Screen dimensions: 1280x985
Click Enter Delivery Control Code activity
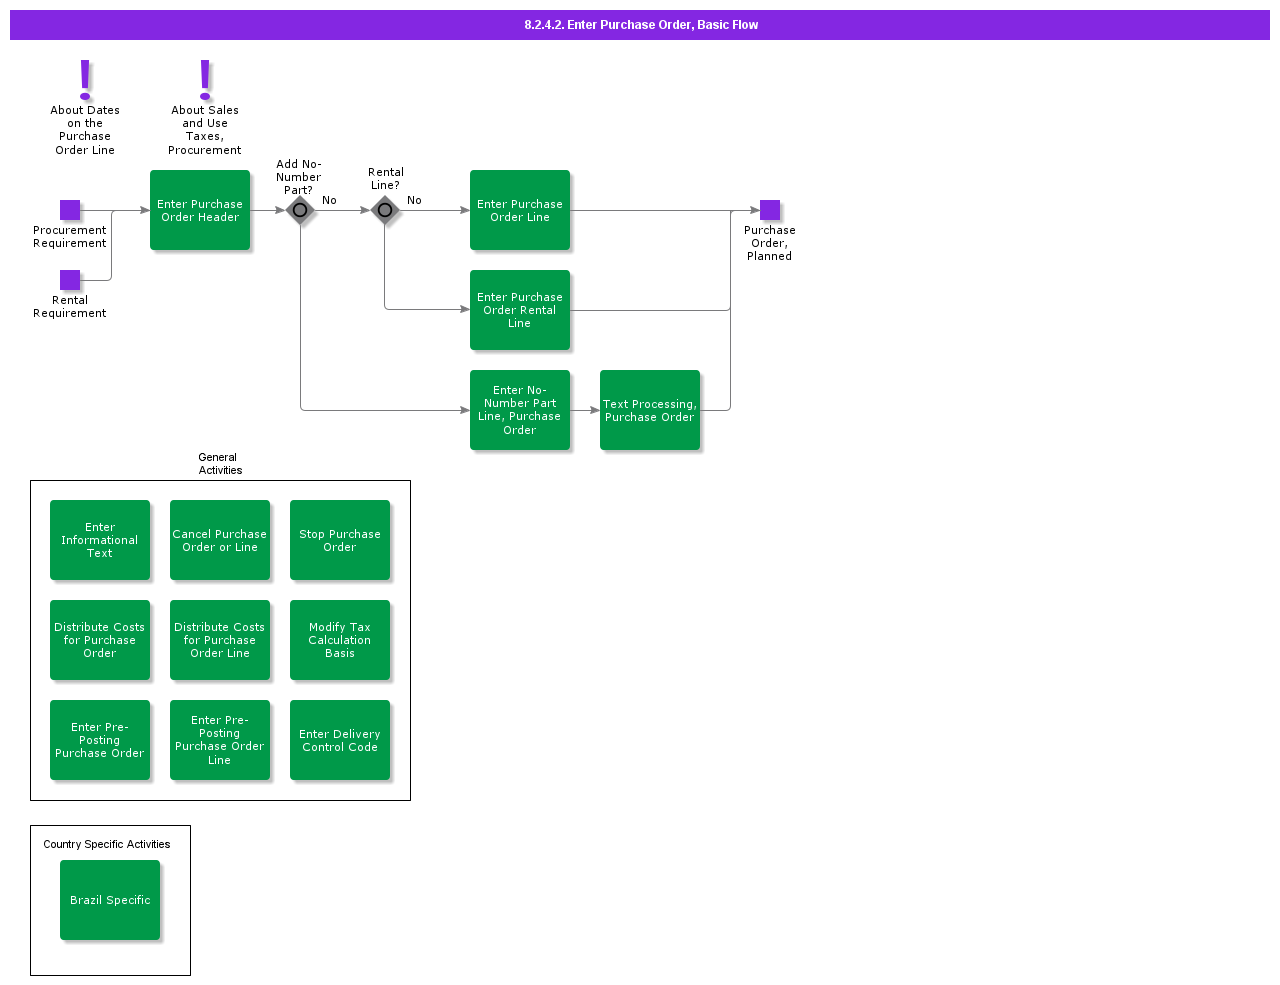tap(340, 740)
